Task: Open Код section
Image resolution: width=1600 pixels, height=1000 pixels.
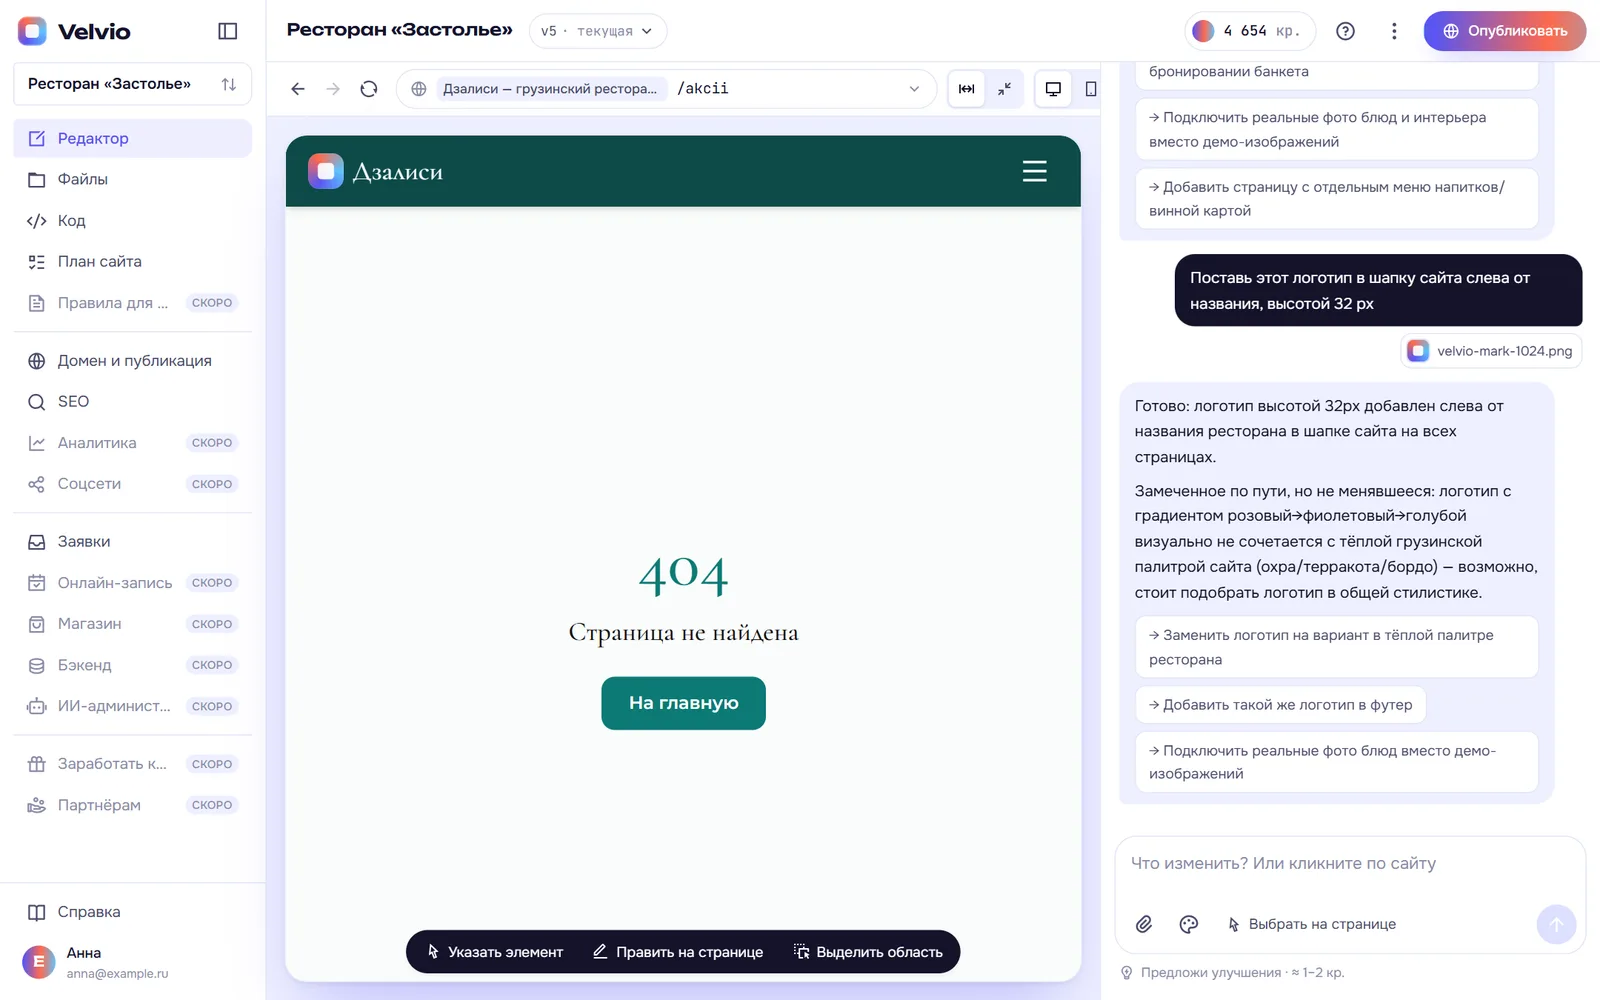Action: point(132,220)
